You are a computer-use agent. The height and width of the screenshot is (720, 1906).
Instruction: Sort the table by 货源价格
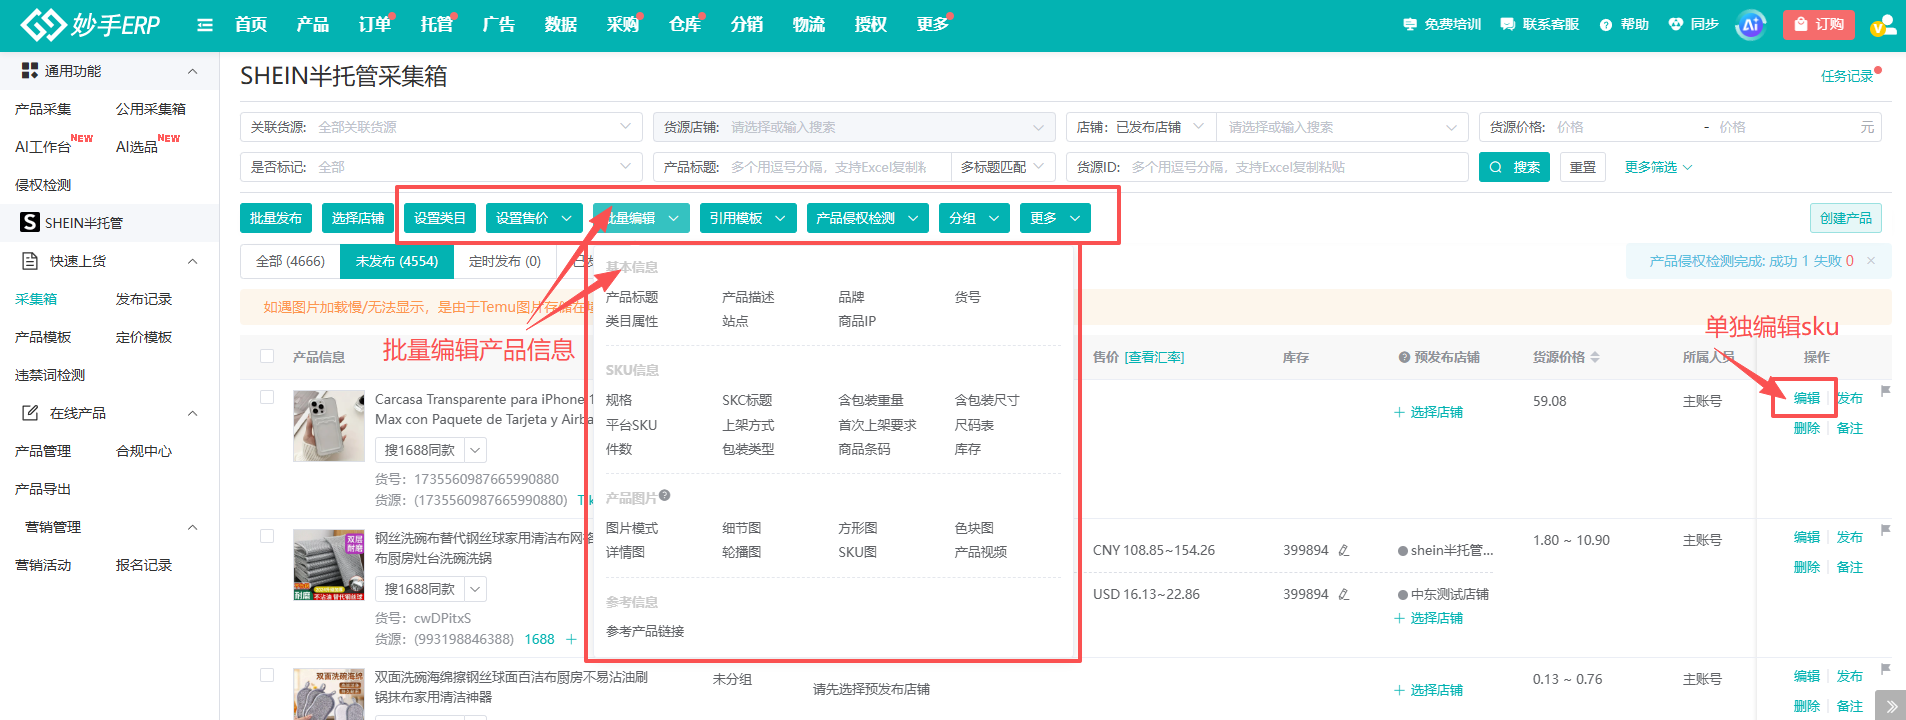pyautogui.click(x=1595, y=357)
